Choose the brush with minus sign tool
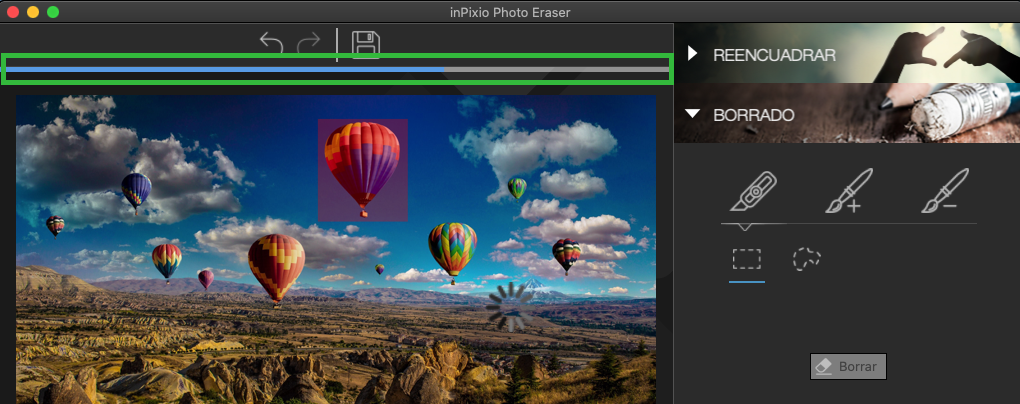 [x=945, y=191]
